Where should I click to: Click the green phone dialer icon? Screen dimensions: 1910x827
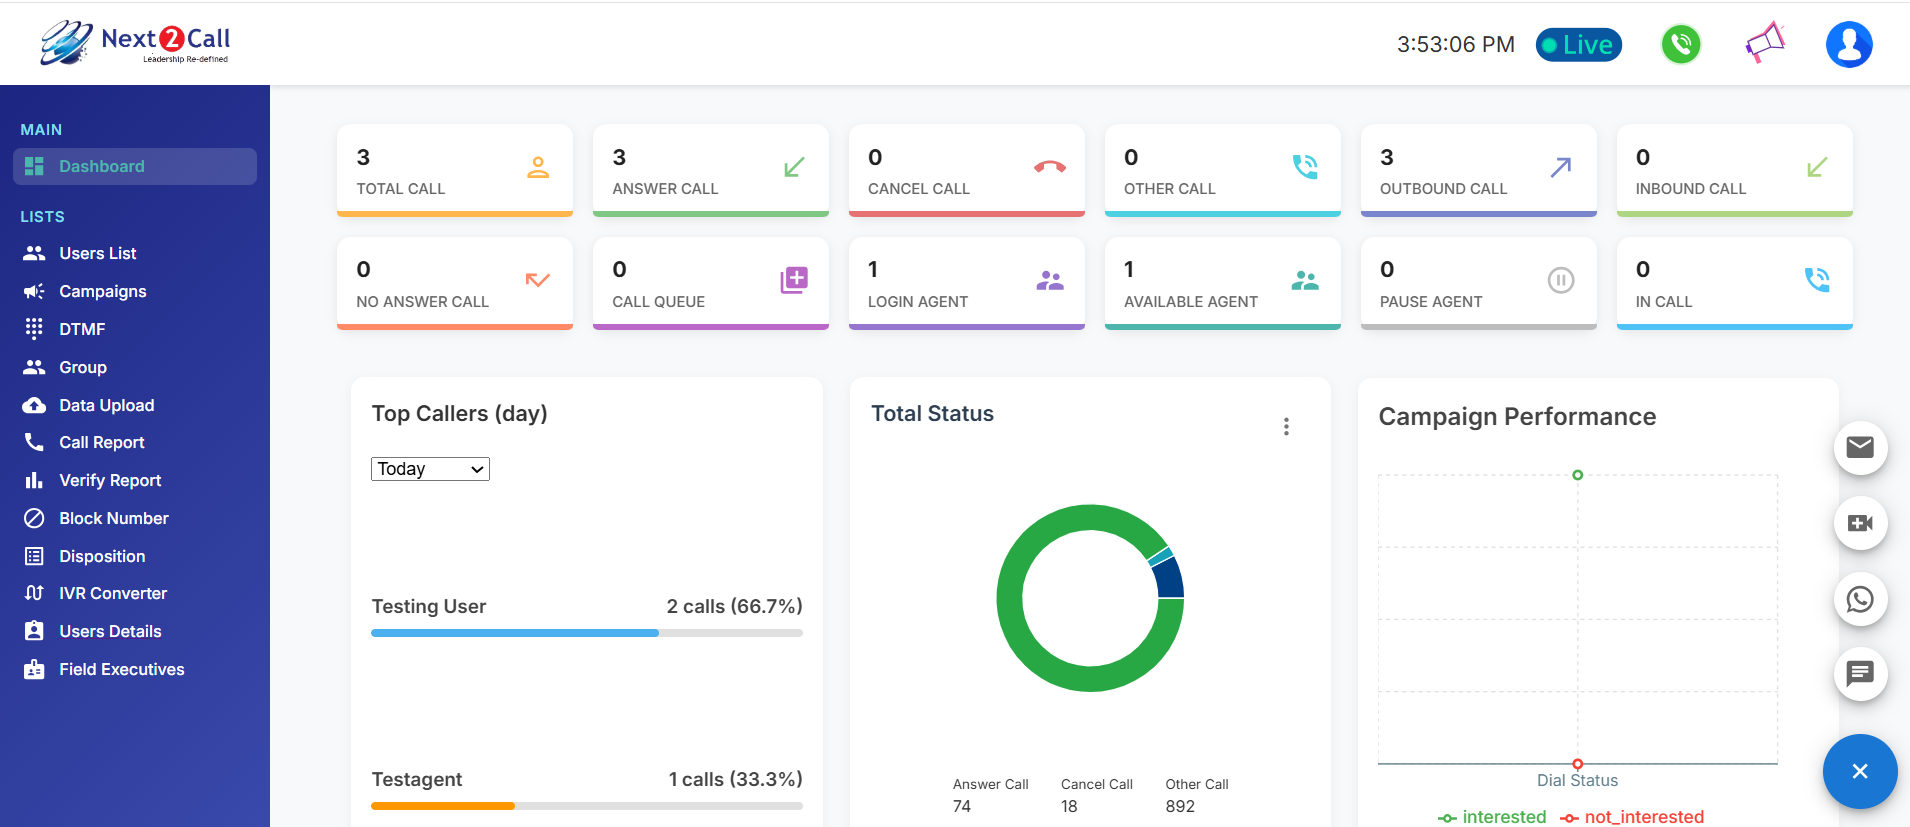click(x=1680, y=45)
